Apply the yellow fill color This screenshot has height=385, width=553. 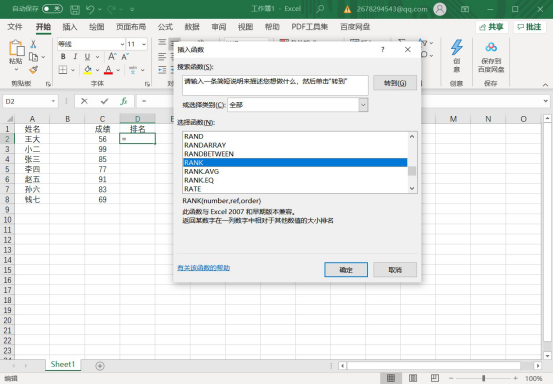(x=88, y=70)
